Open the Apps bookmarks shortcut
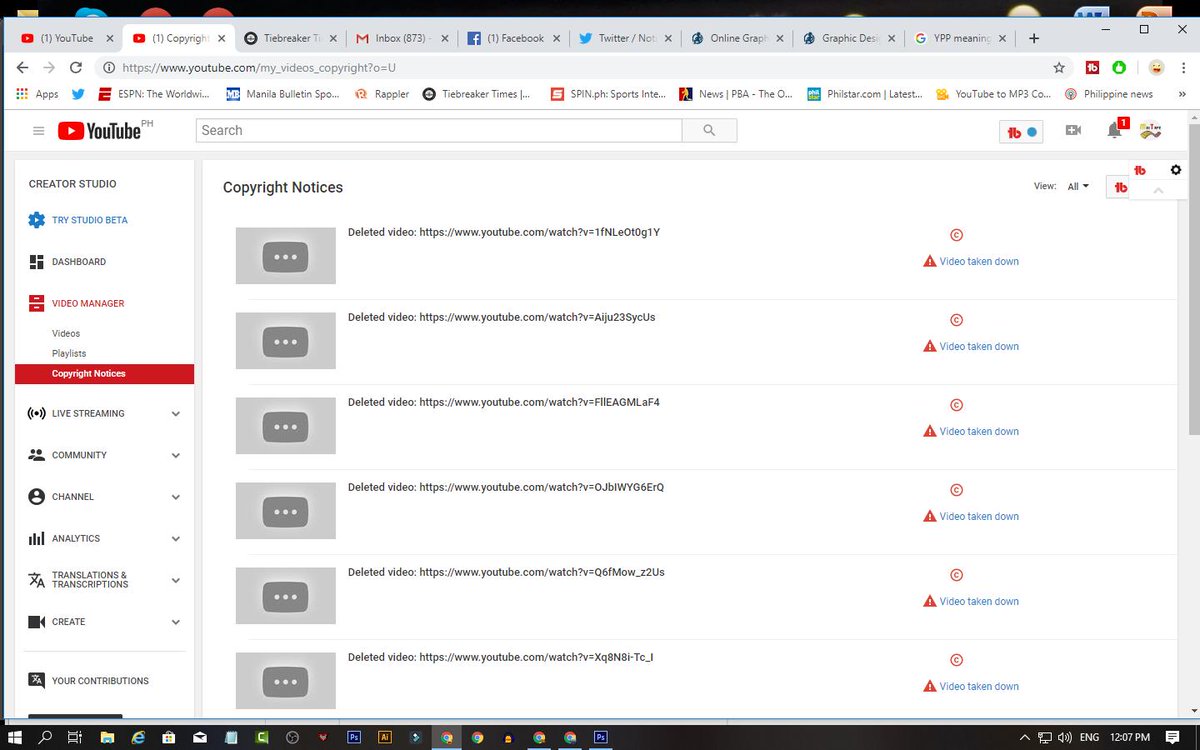The width and height of the screenshot is (1200, 750). click(37, 94)
